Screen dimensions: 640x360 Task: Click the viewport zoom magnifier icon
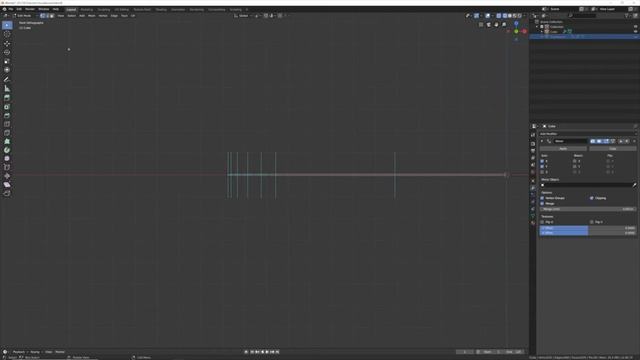[x=504, y=25]
